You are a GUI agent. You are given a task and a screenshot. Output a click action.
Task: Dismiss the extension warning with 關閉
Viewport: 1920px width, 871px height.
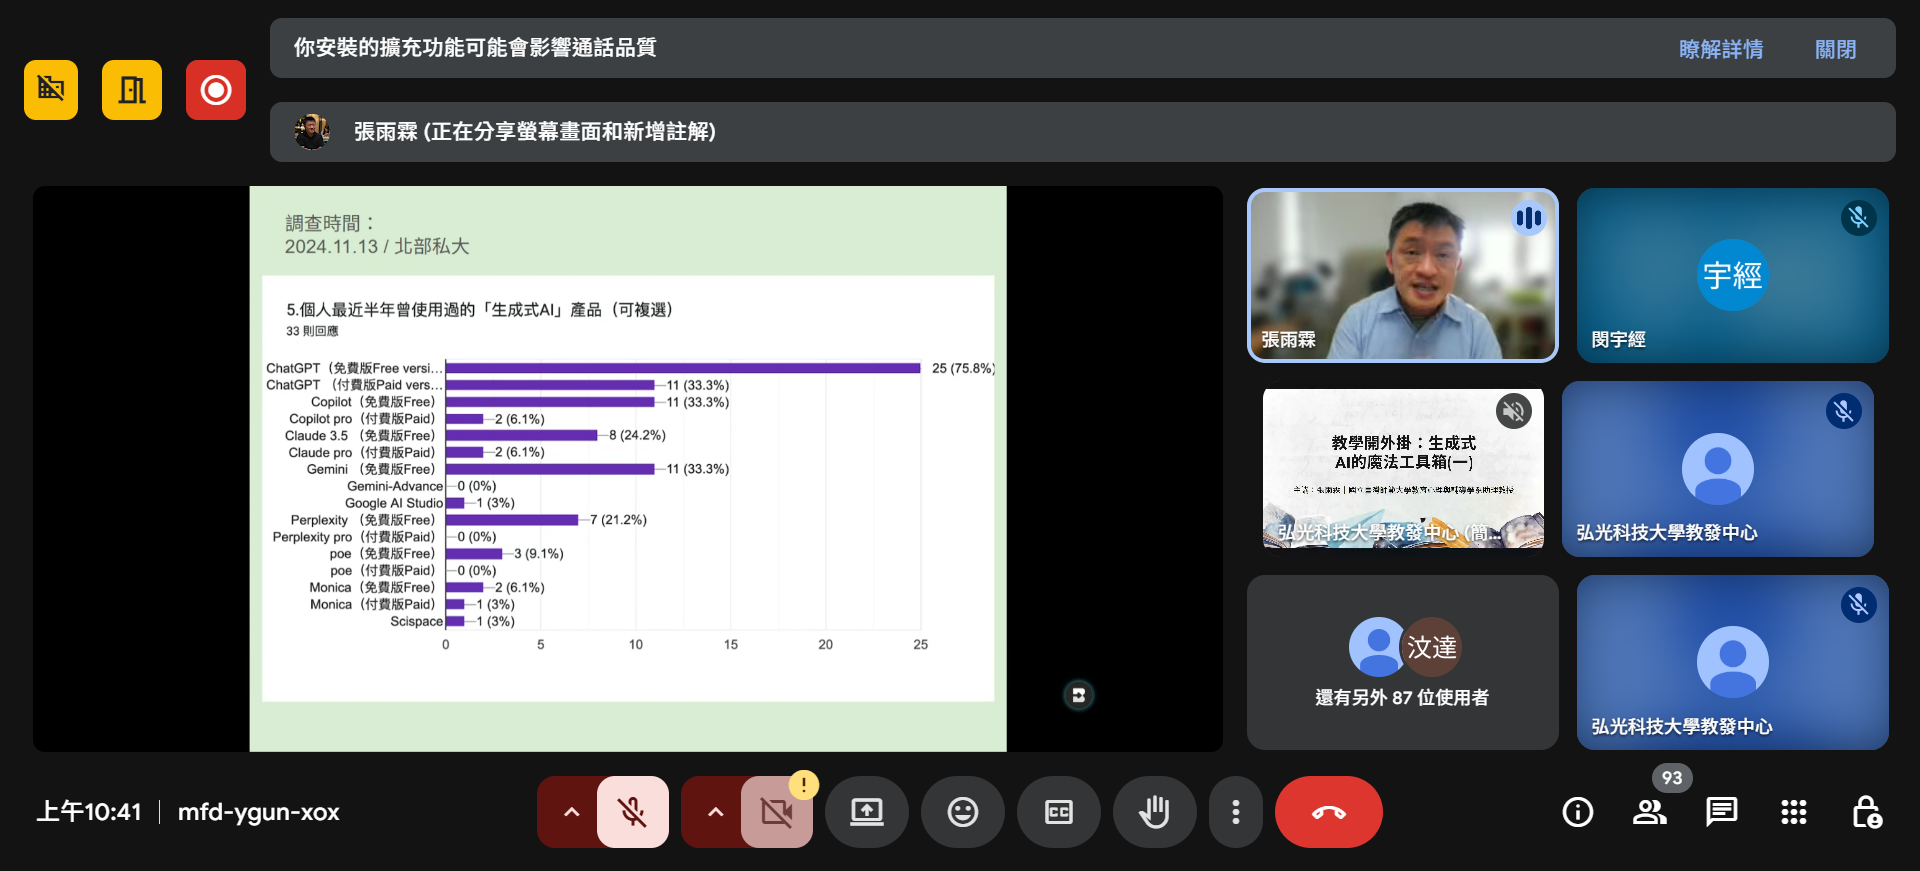[x=1835, y=49]
